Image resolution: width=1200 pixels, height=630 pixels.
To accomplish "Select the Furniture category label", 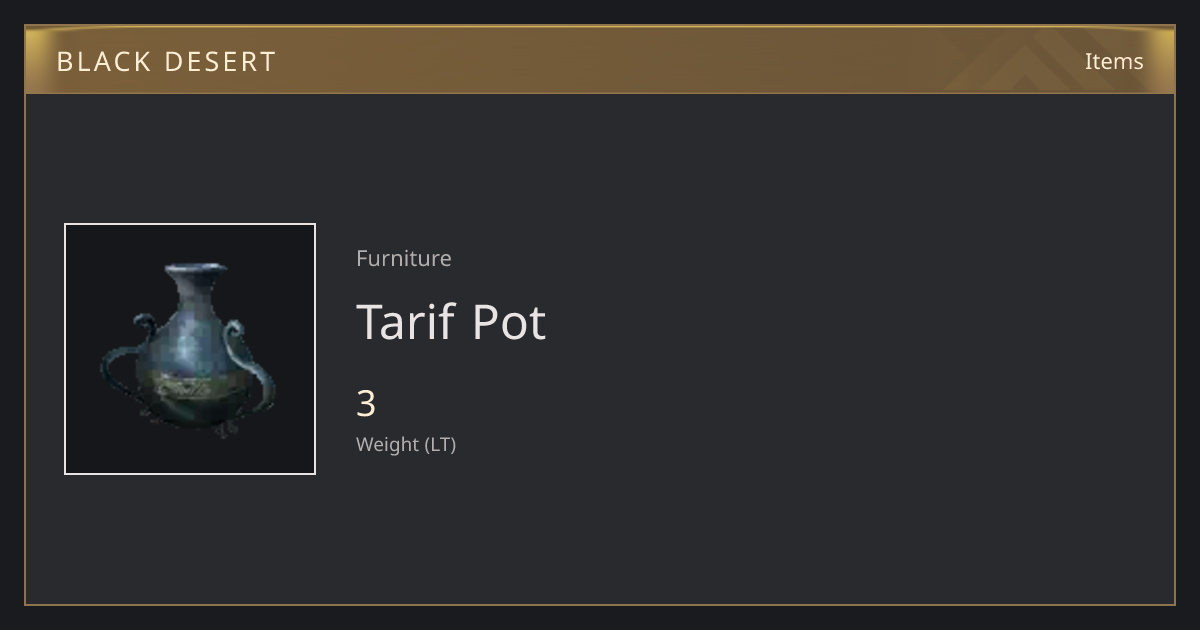I will pos(404,258).
